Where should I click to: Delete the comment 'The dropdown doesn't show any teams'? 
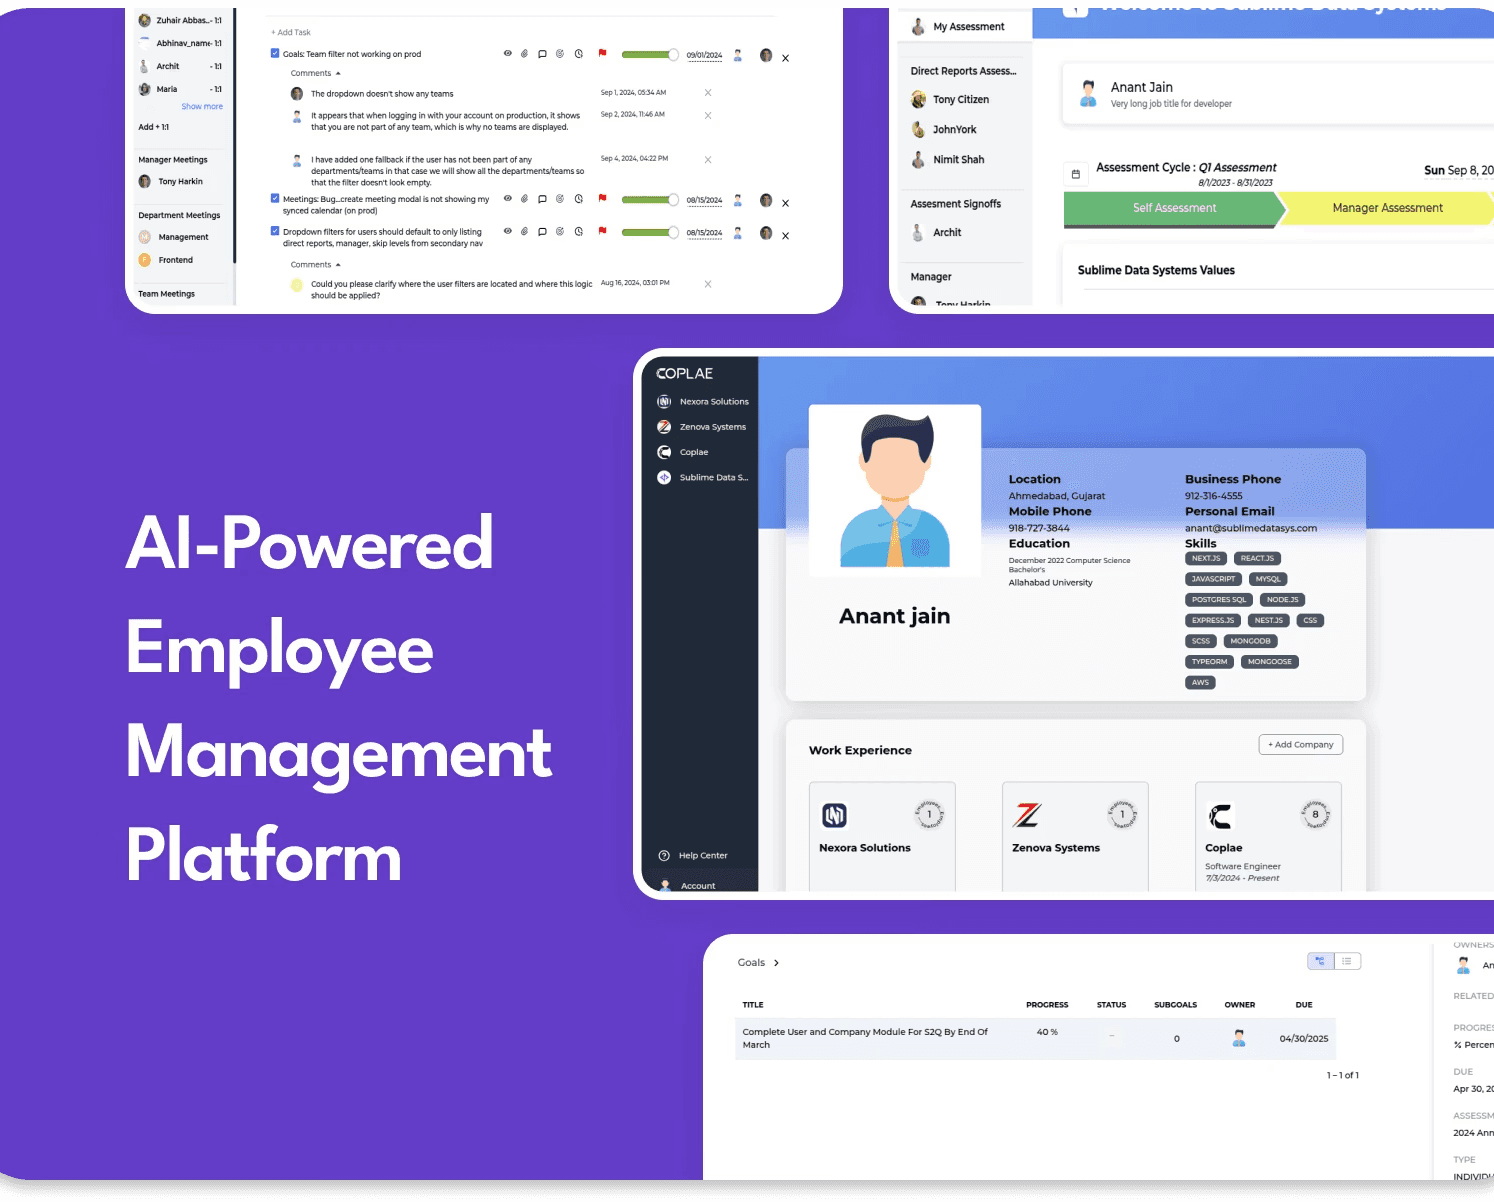pyautogui.click(x=708, y=92)
